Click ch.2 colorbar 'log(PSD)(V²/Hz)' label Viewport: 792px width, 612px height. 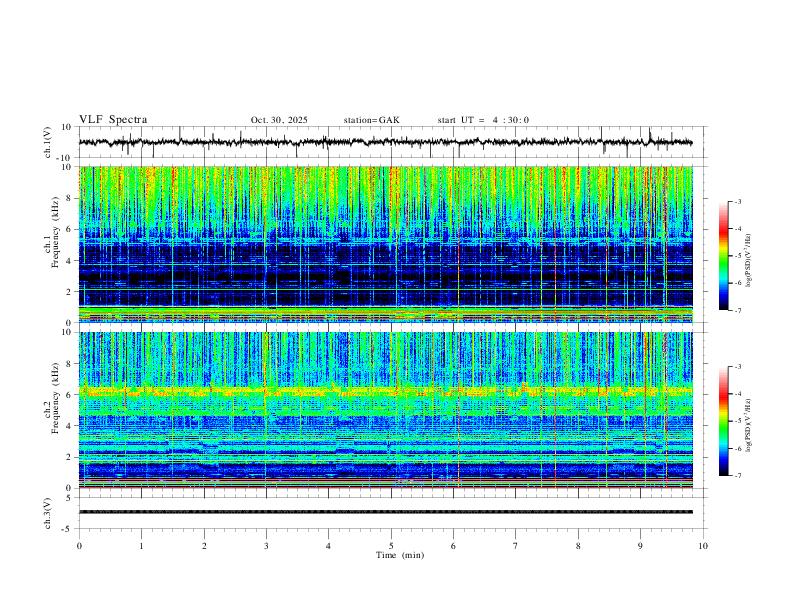(x=748, y=425)
